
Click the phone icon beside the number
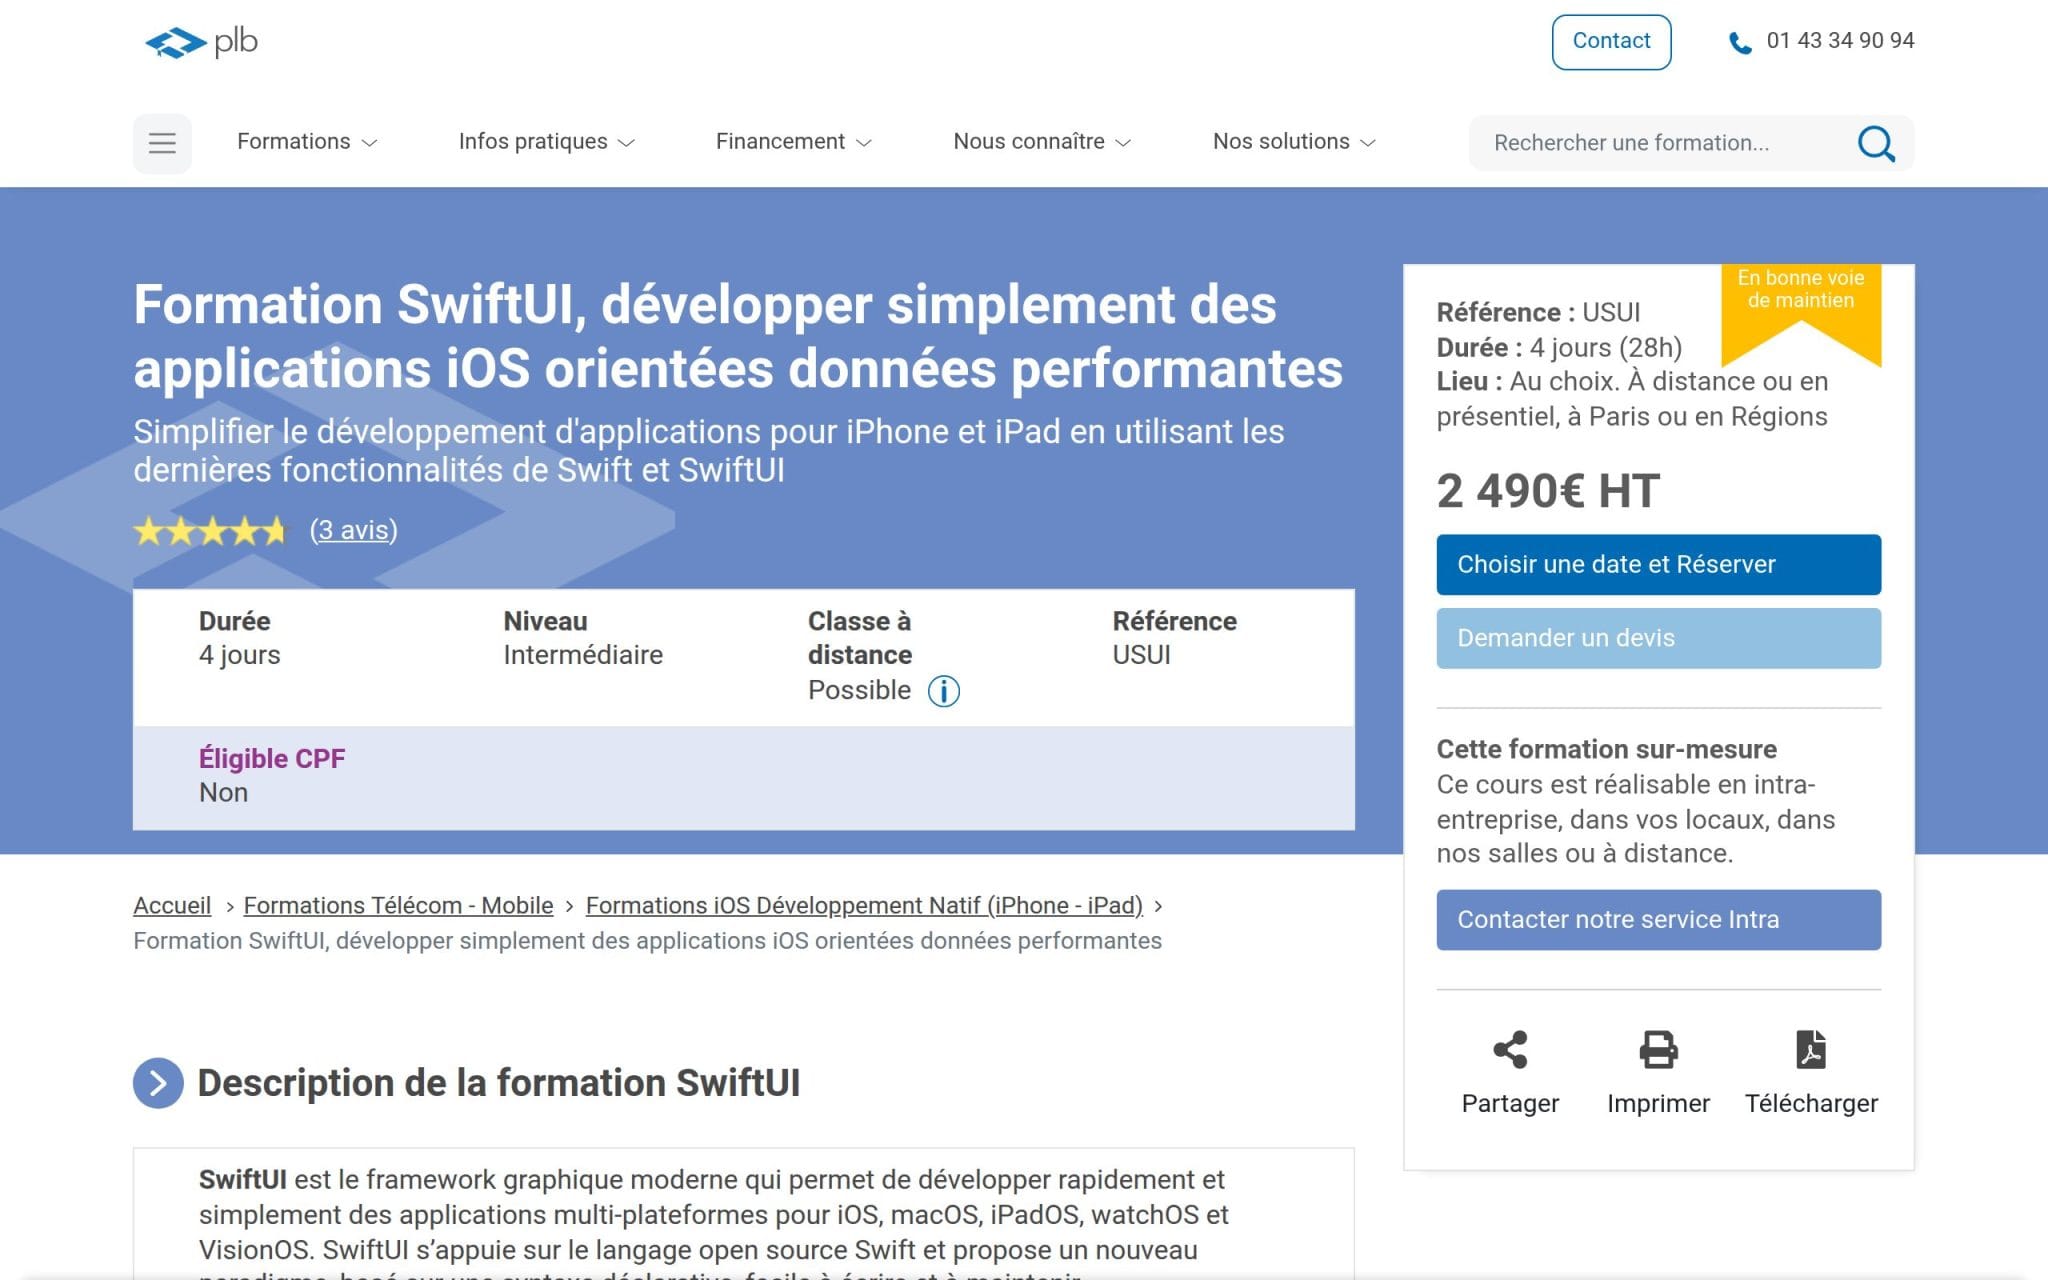pos(1740,42)
